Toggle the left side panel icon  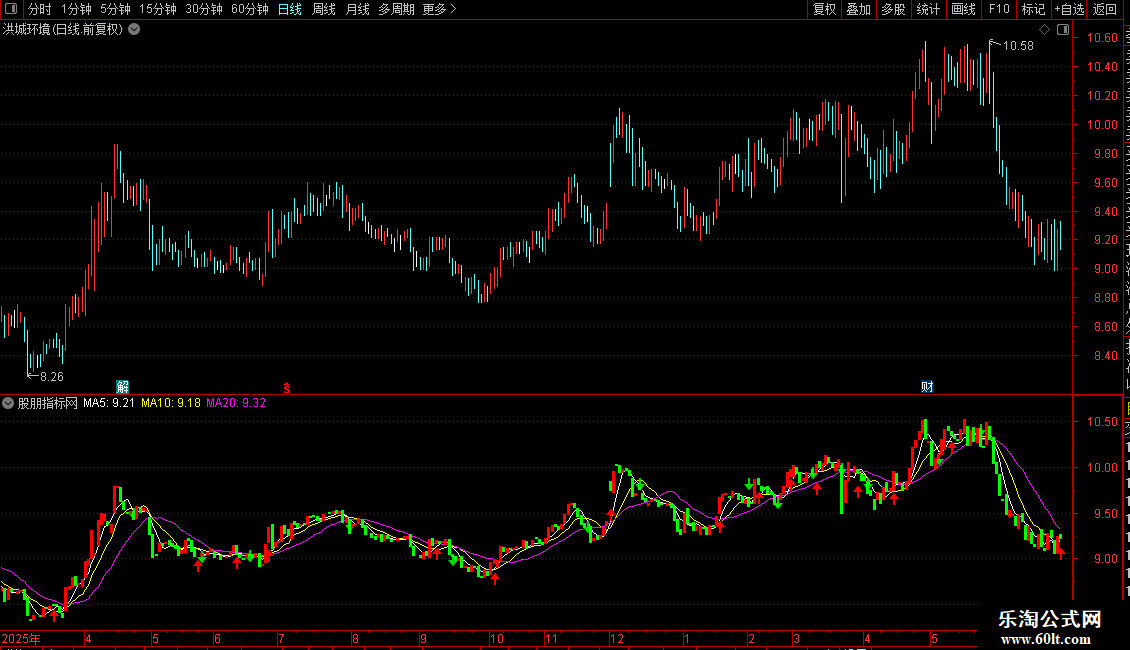point(11,9)
